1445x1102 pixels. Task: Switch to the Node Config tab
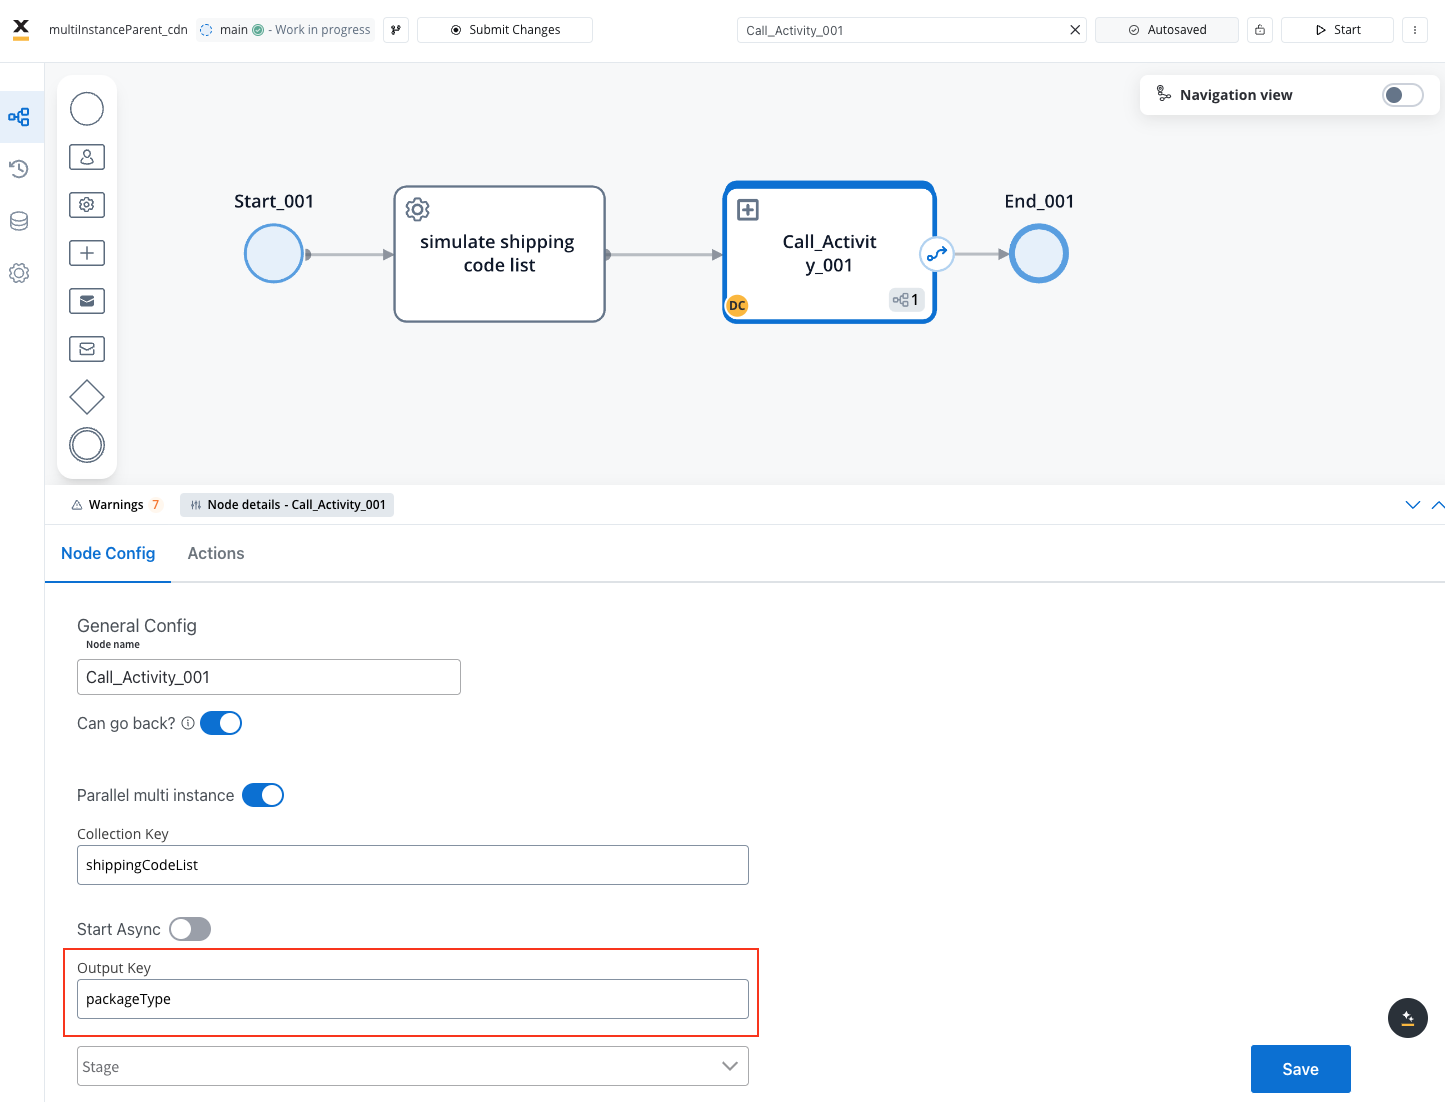coord(108,554)
